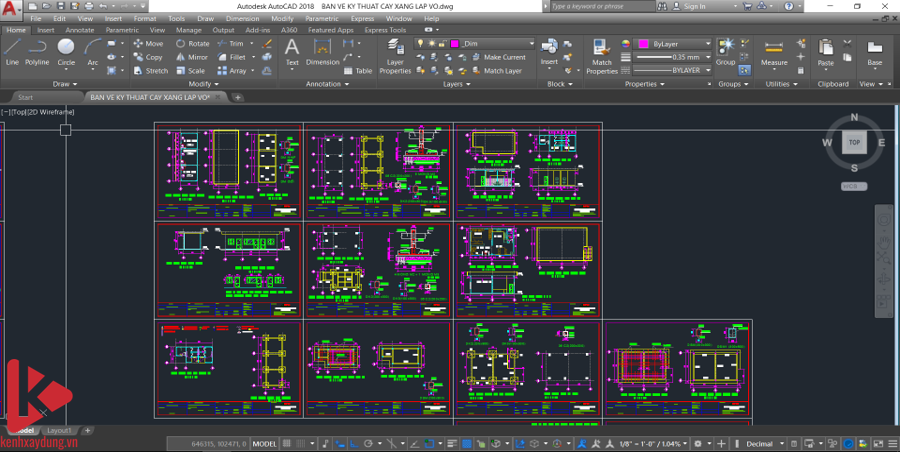Toggle grid display in status bar
Image resolution: width=900 pixels, height=452 pixels.
click(289, 443)
